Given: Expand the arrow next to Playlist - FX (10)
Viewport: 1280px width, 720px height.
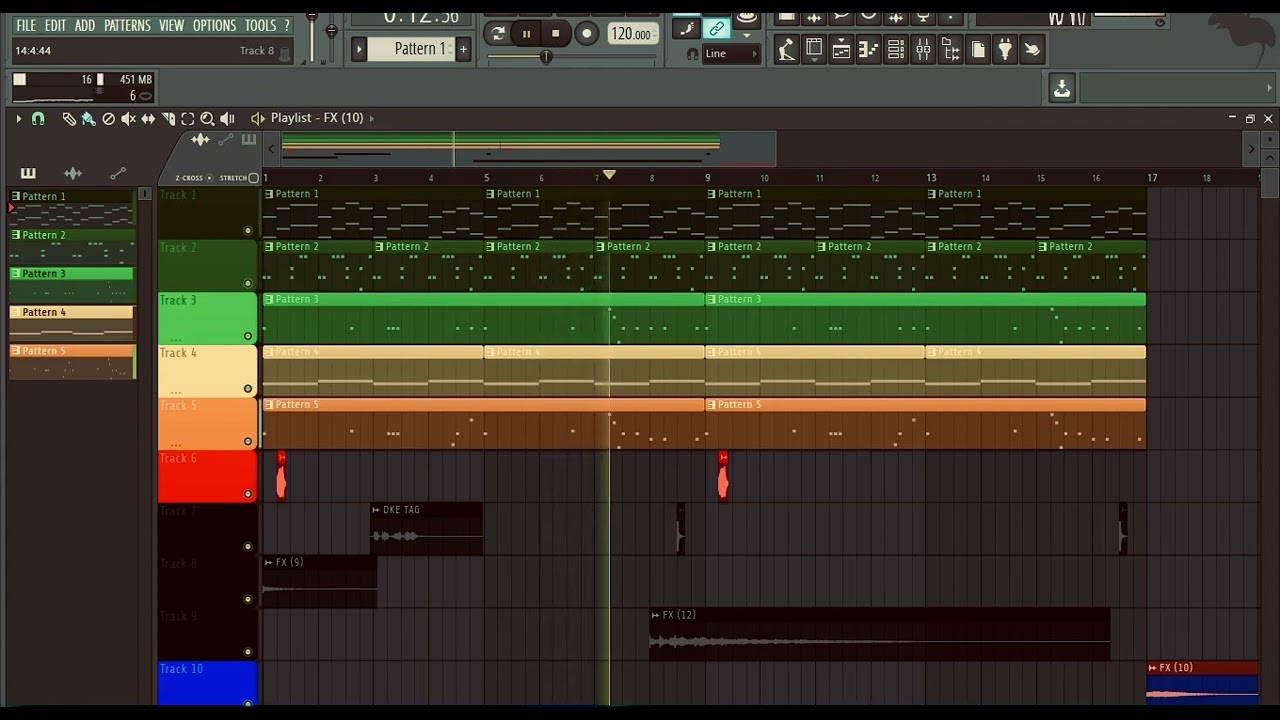Looking at the screenshot, I should [x=372, y=118].
